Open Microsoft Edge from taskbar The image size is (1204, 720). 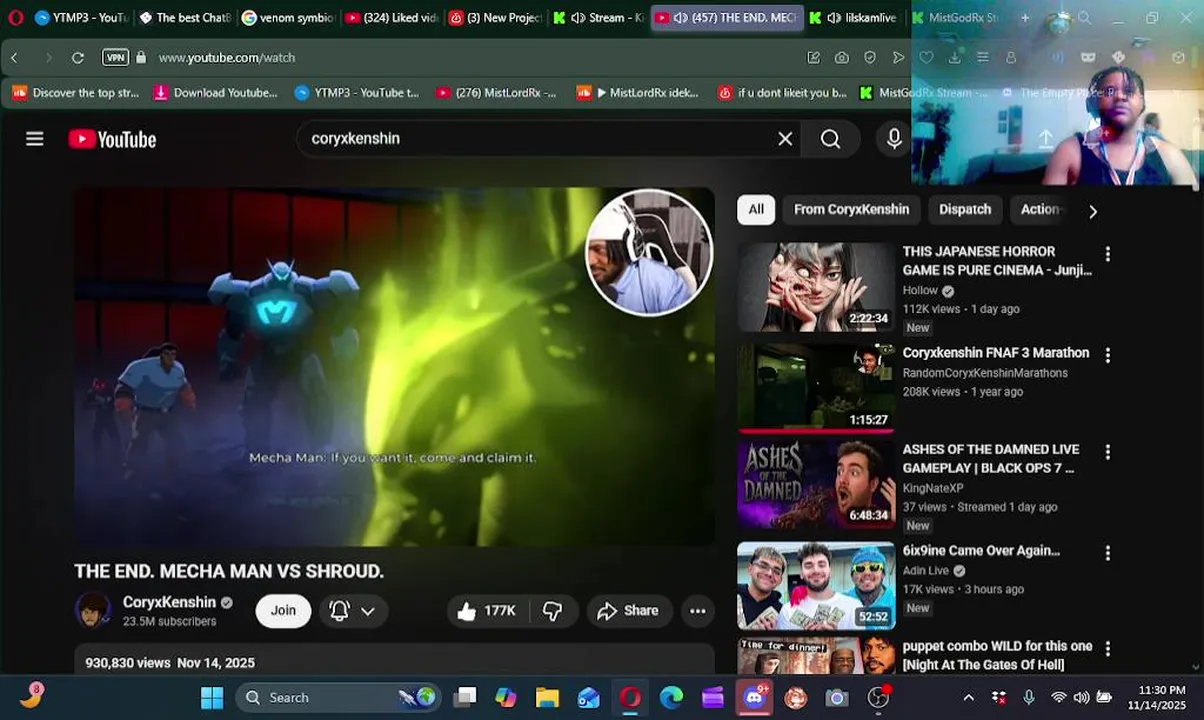(x=671, y=698)
